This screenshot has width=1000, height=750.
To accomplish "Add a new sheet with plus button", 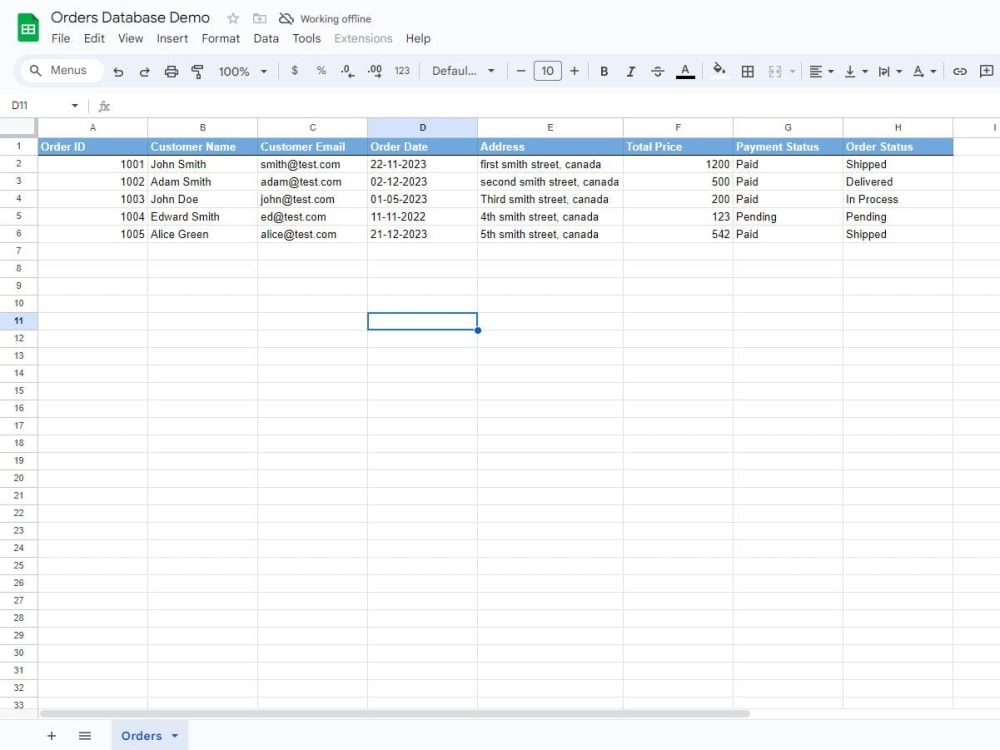I will pos(52,735).
